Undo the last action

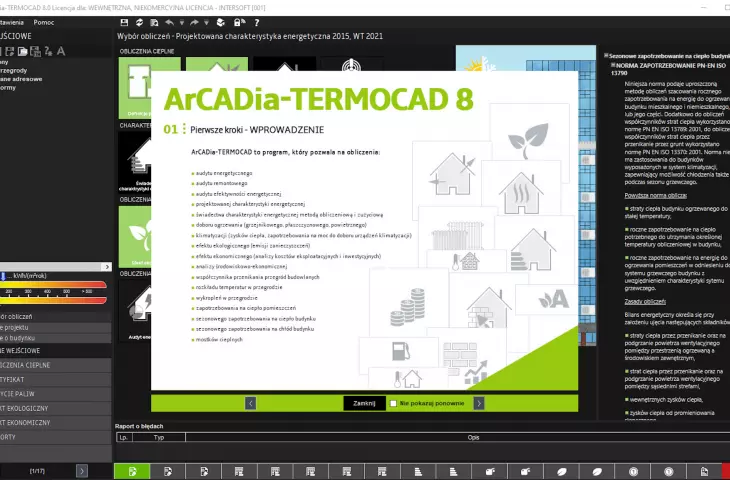point(169,22)
